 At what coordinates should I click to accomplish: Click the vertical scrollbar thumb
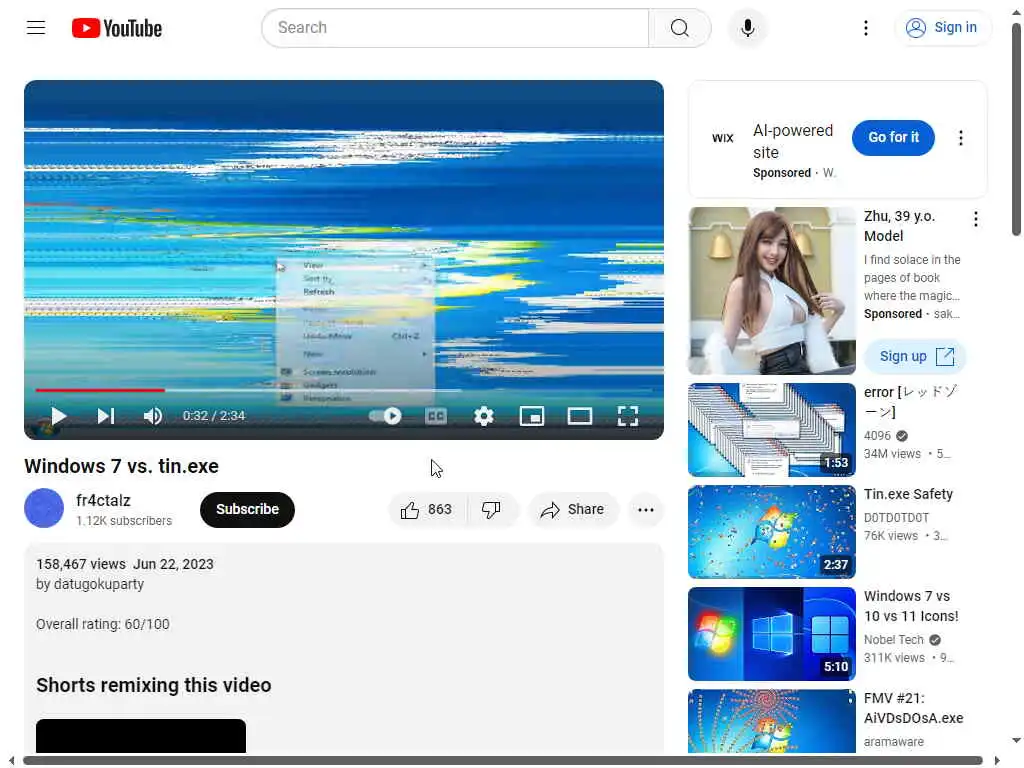(x=1016, y=129)
